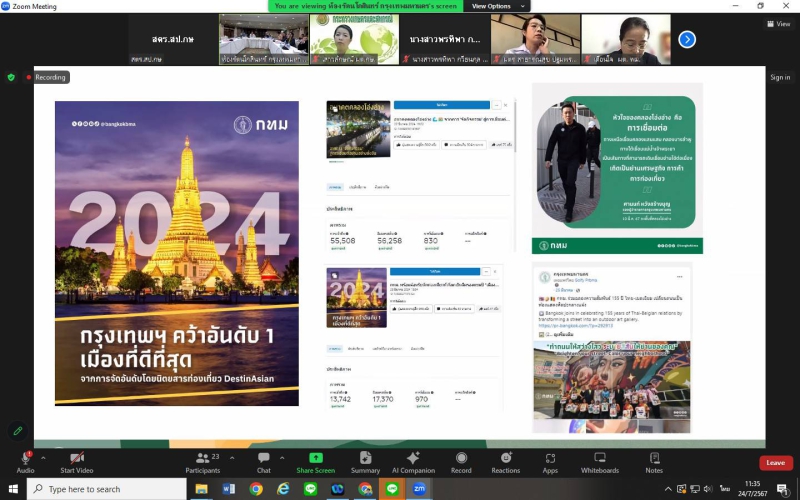Open the Apps panel
Screen dimensions: 800x500
pyautogui.click(x=550, y=459)
